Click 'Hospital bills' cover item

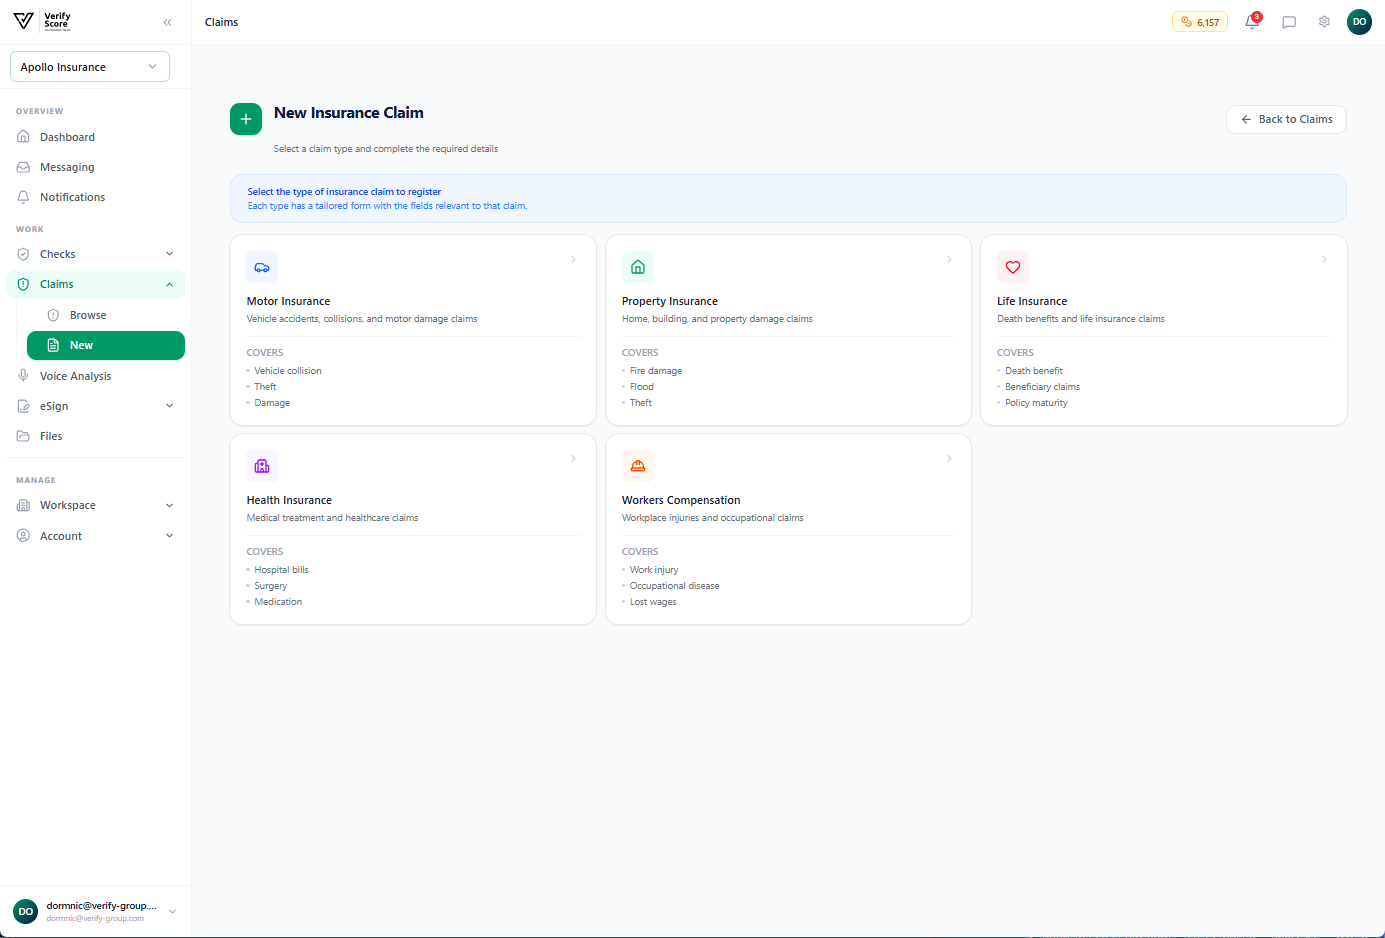(281, 570)
